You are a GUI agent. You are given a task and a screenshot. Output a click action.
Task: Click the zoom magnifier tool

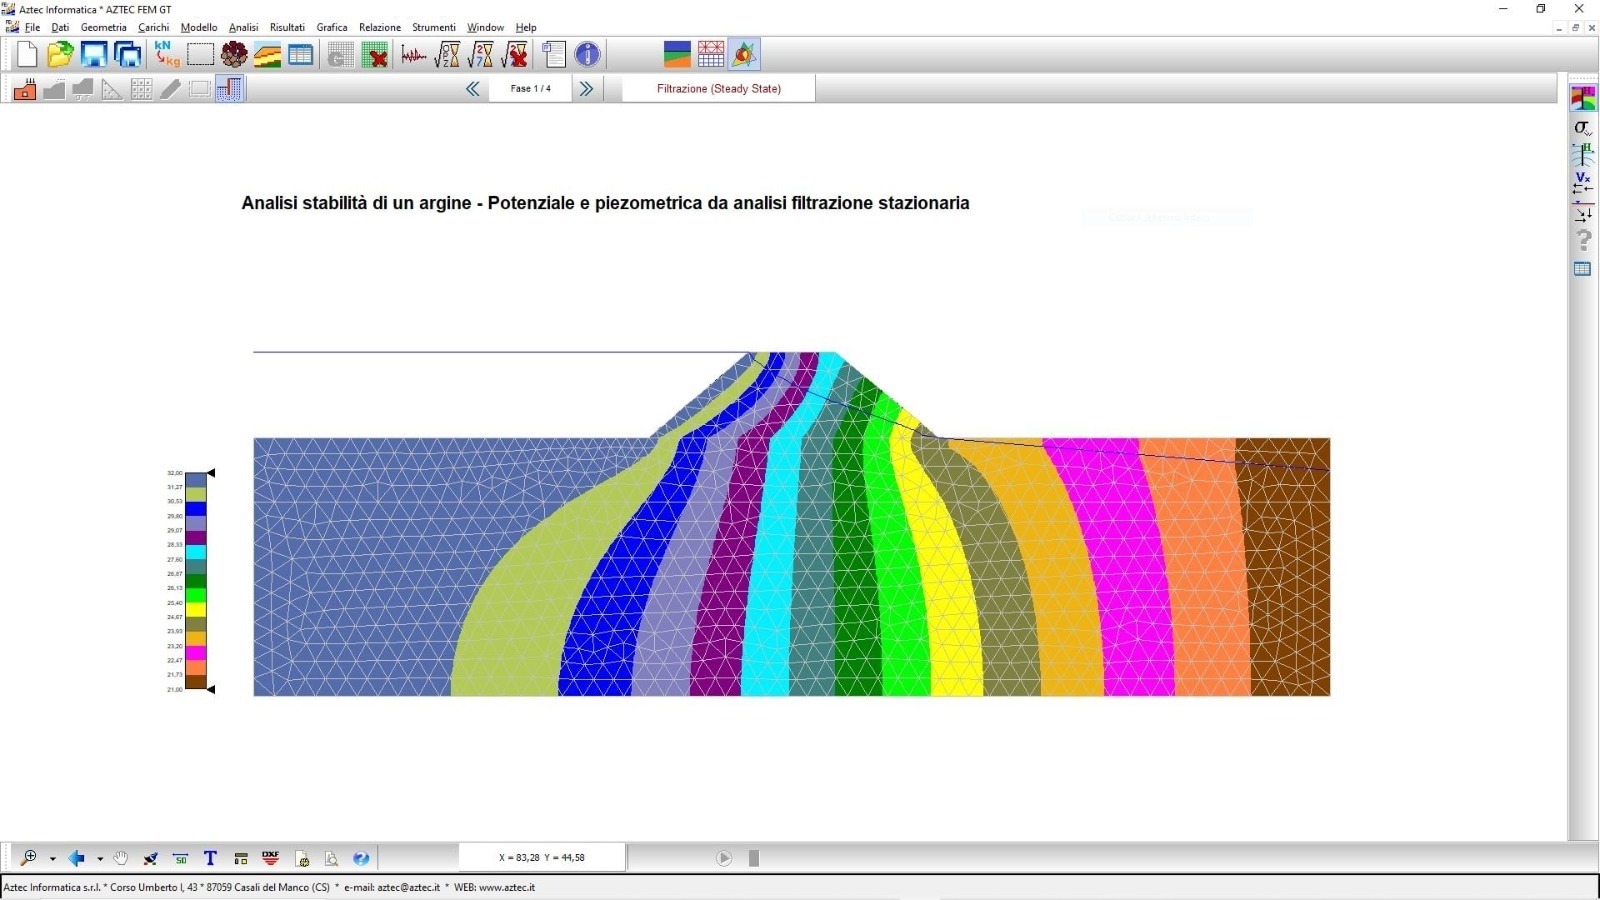(x=29, y=858)
